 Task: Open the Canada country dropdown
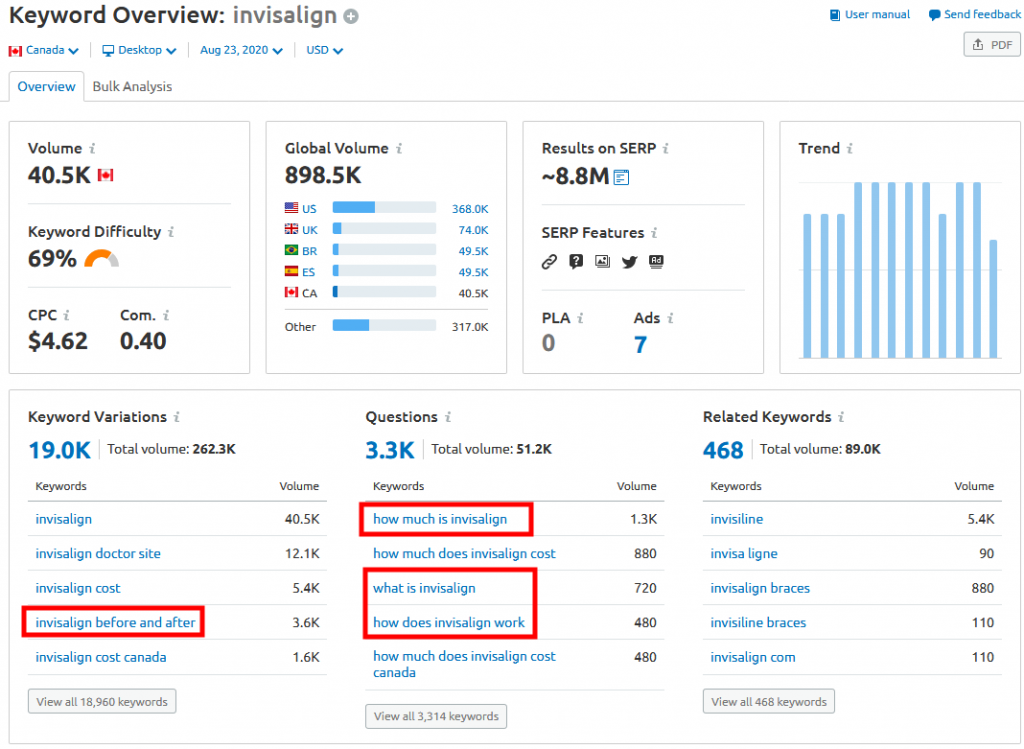[44, 50]
